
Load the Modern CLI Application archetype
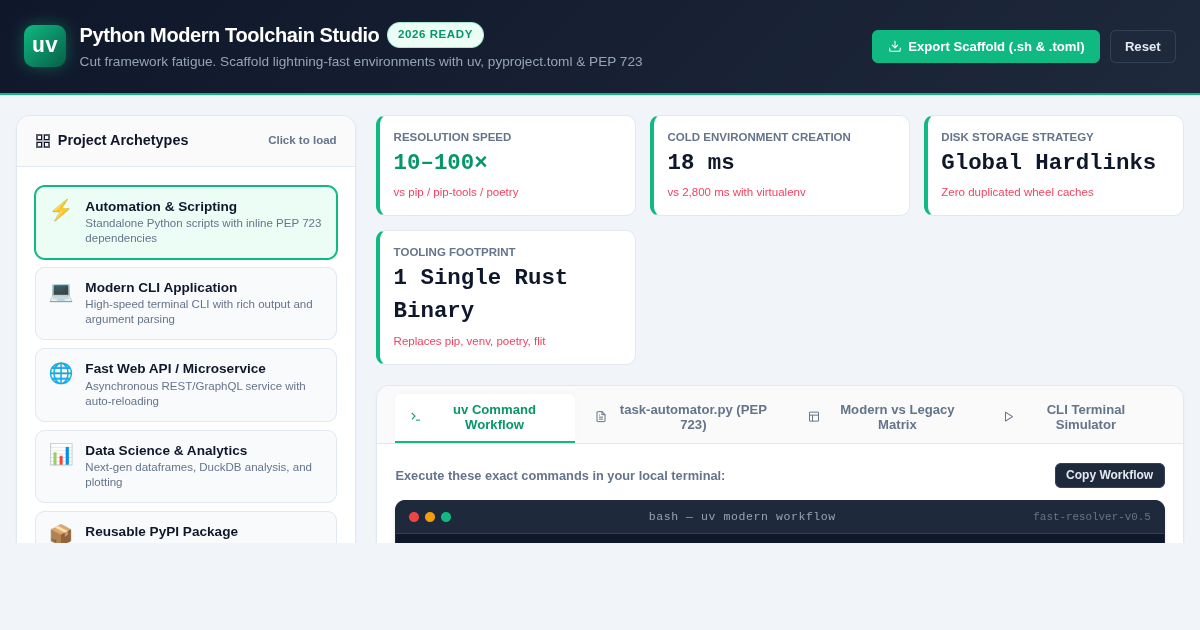click(x=186, y=303)
